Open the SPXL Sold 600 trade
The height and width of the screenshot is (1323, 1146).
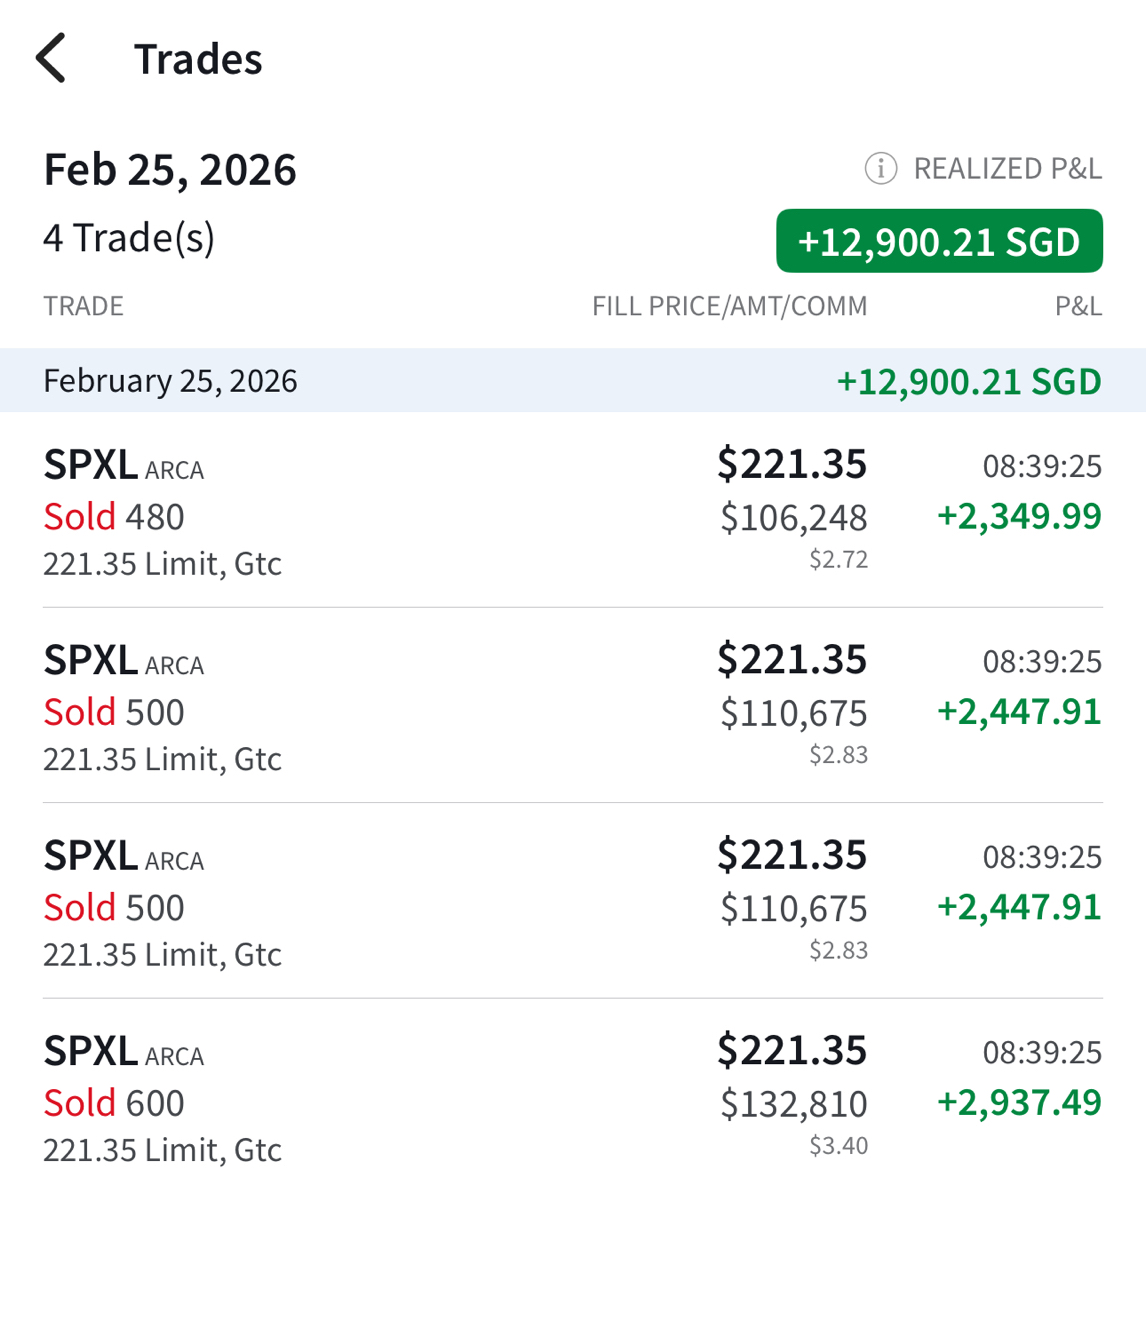tap(573, 1097)
